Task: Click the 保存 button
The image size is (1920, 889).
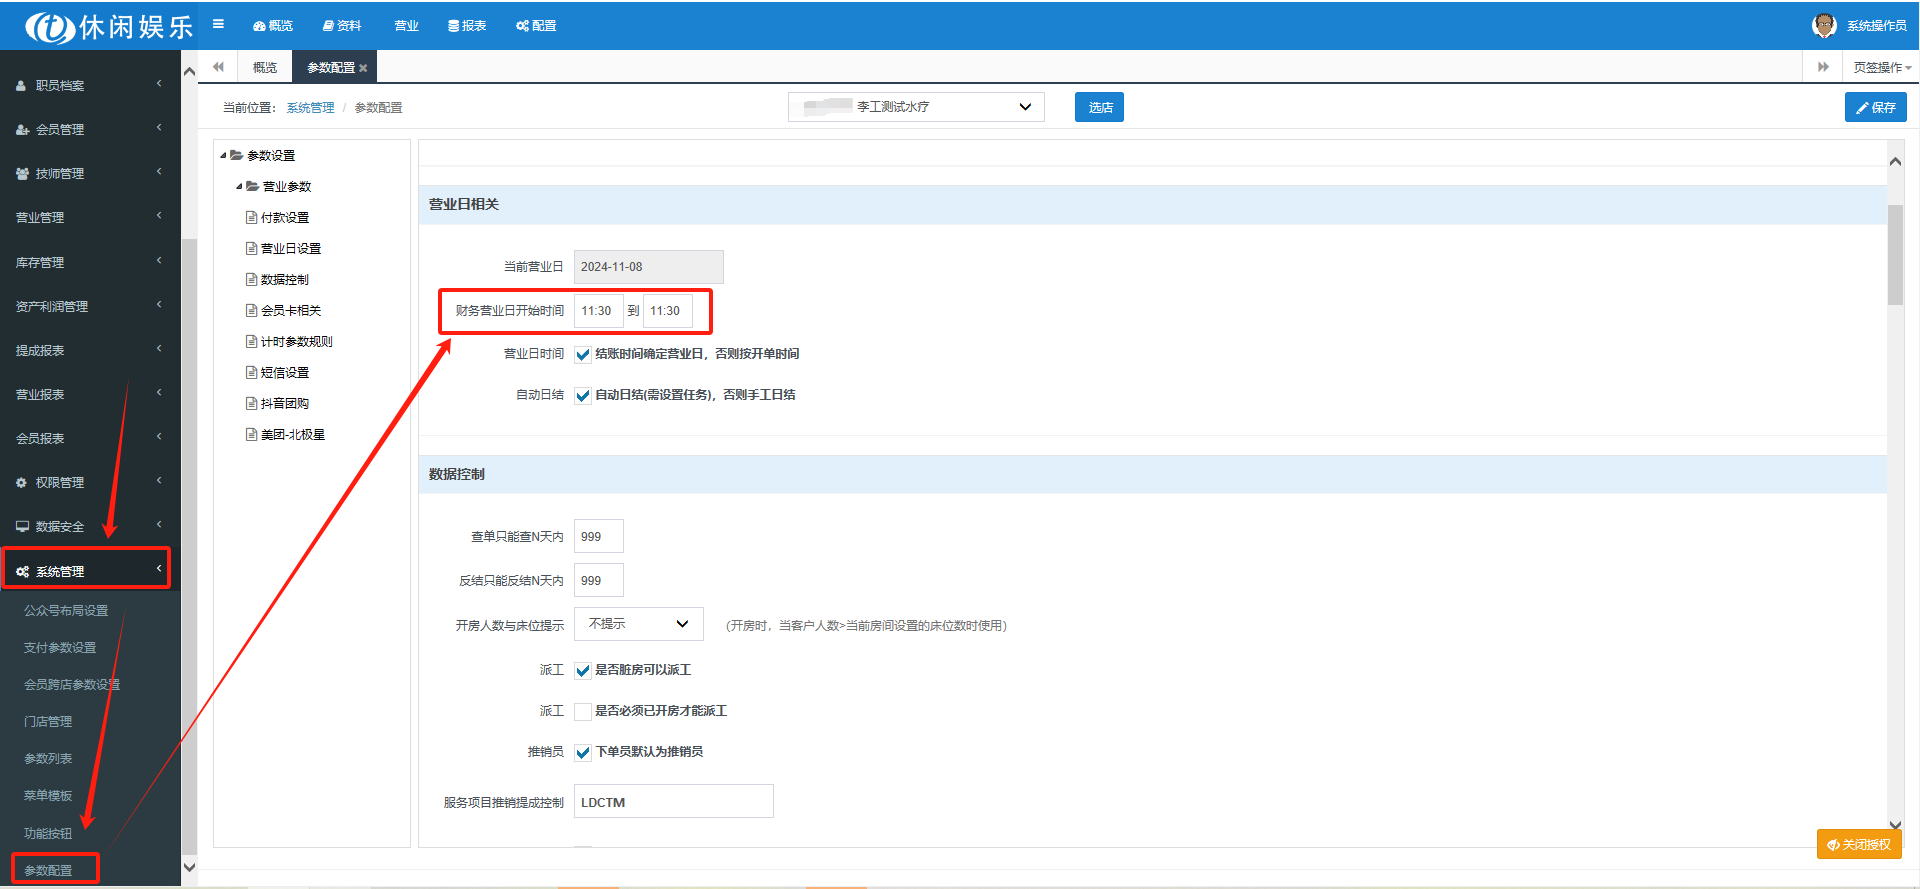Action: [1875, 107]
